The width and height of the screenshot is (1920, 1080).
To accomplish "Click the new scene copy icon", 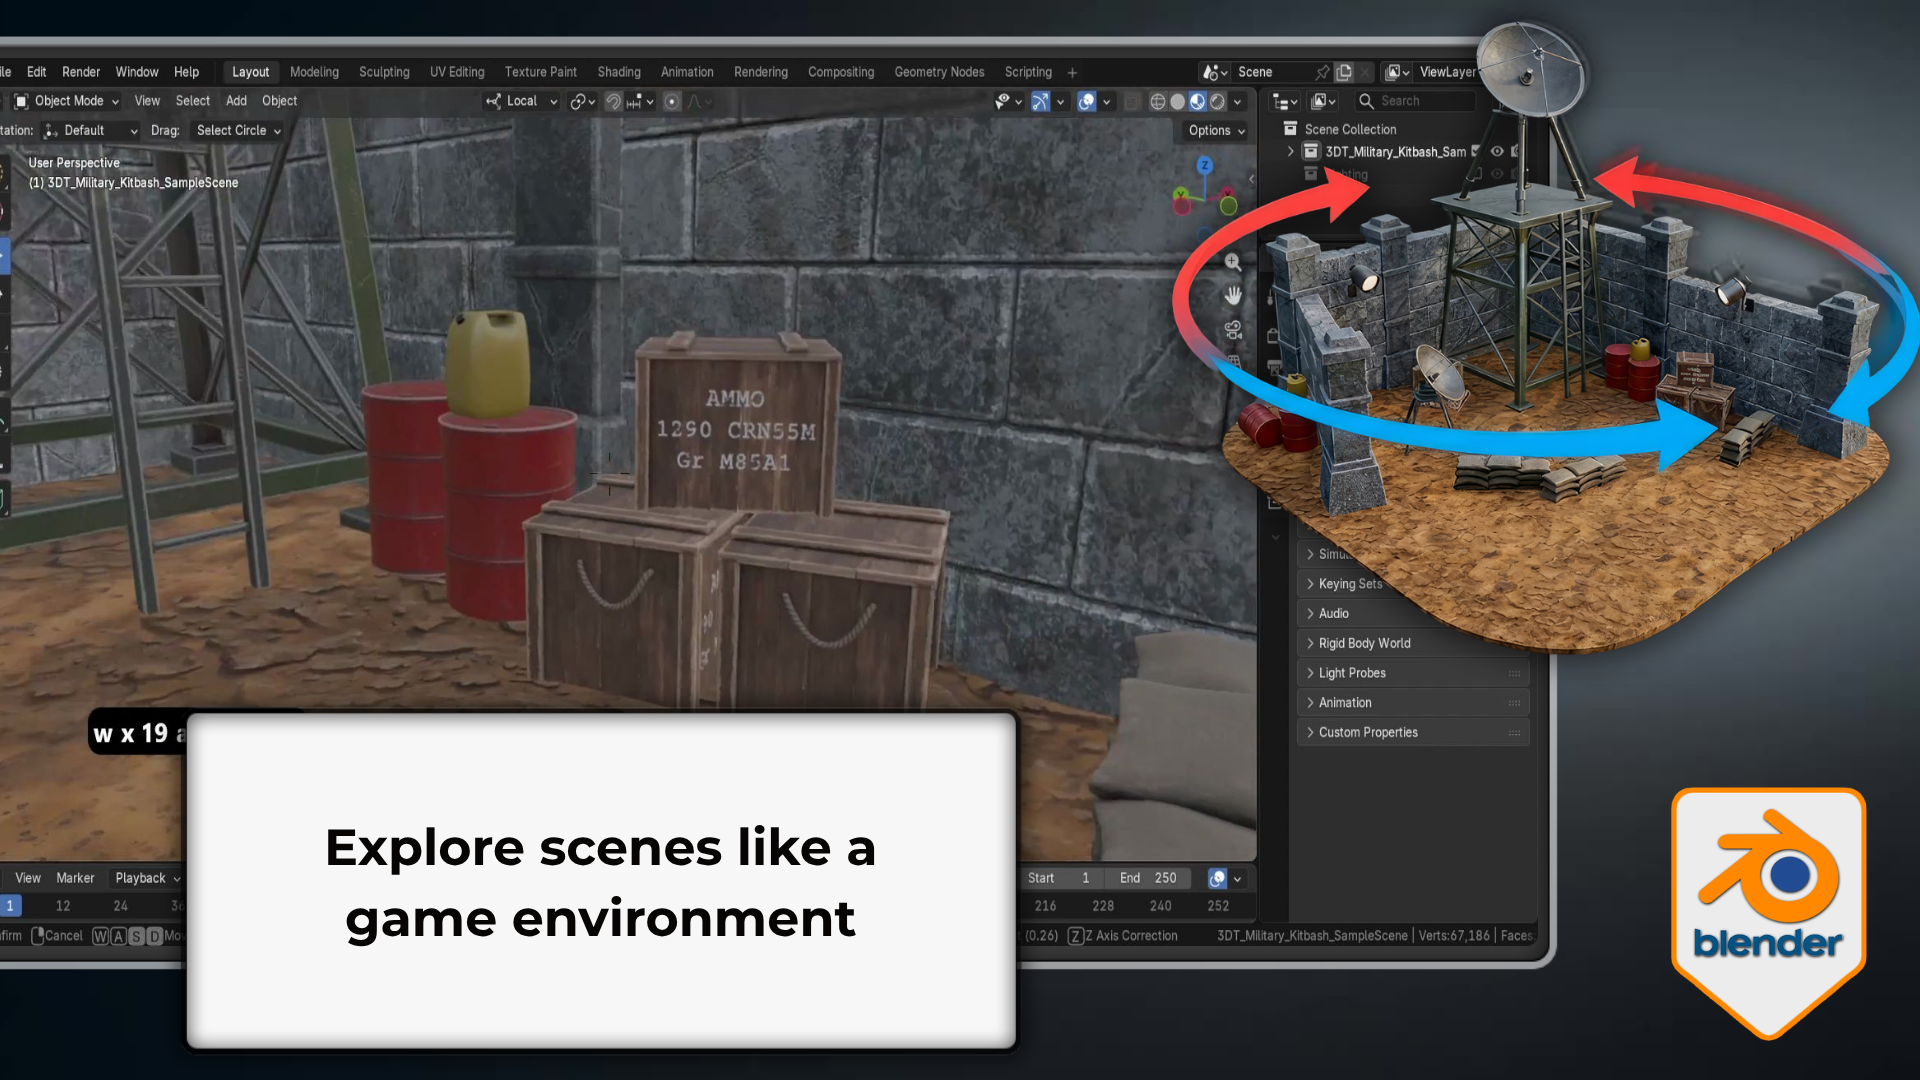I will 1344,72.
